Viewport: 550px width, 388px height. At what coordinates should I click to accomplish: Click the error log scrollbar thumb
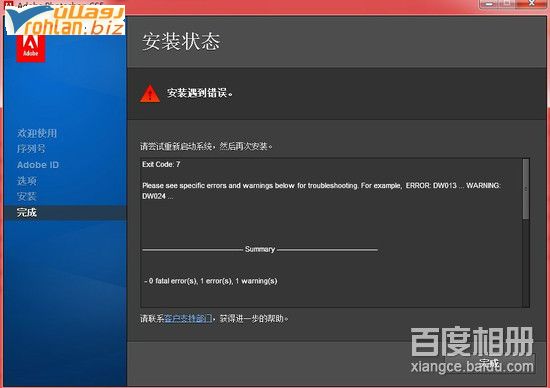click(525, 189)
